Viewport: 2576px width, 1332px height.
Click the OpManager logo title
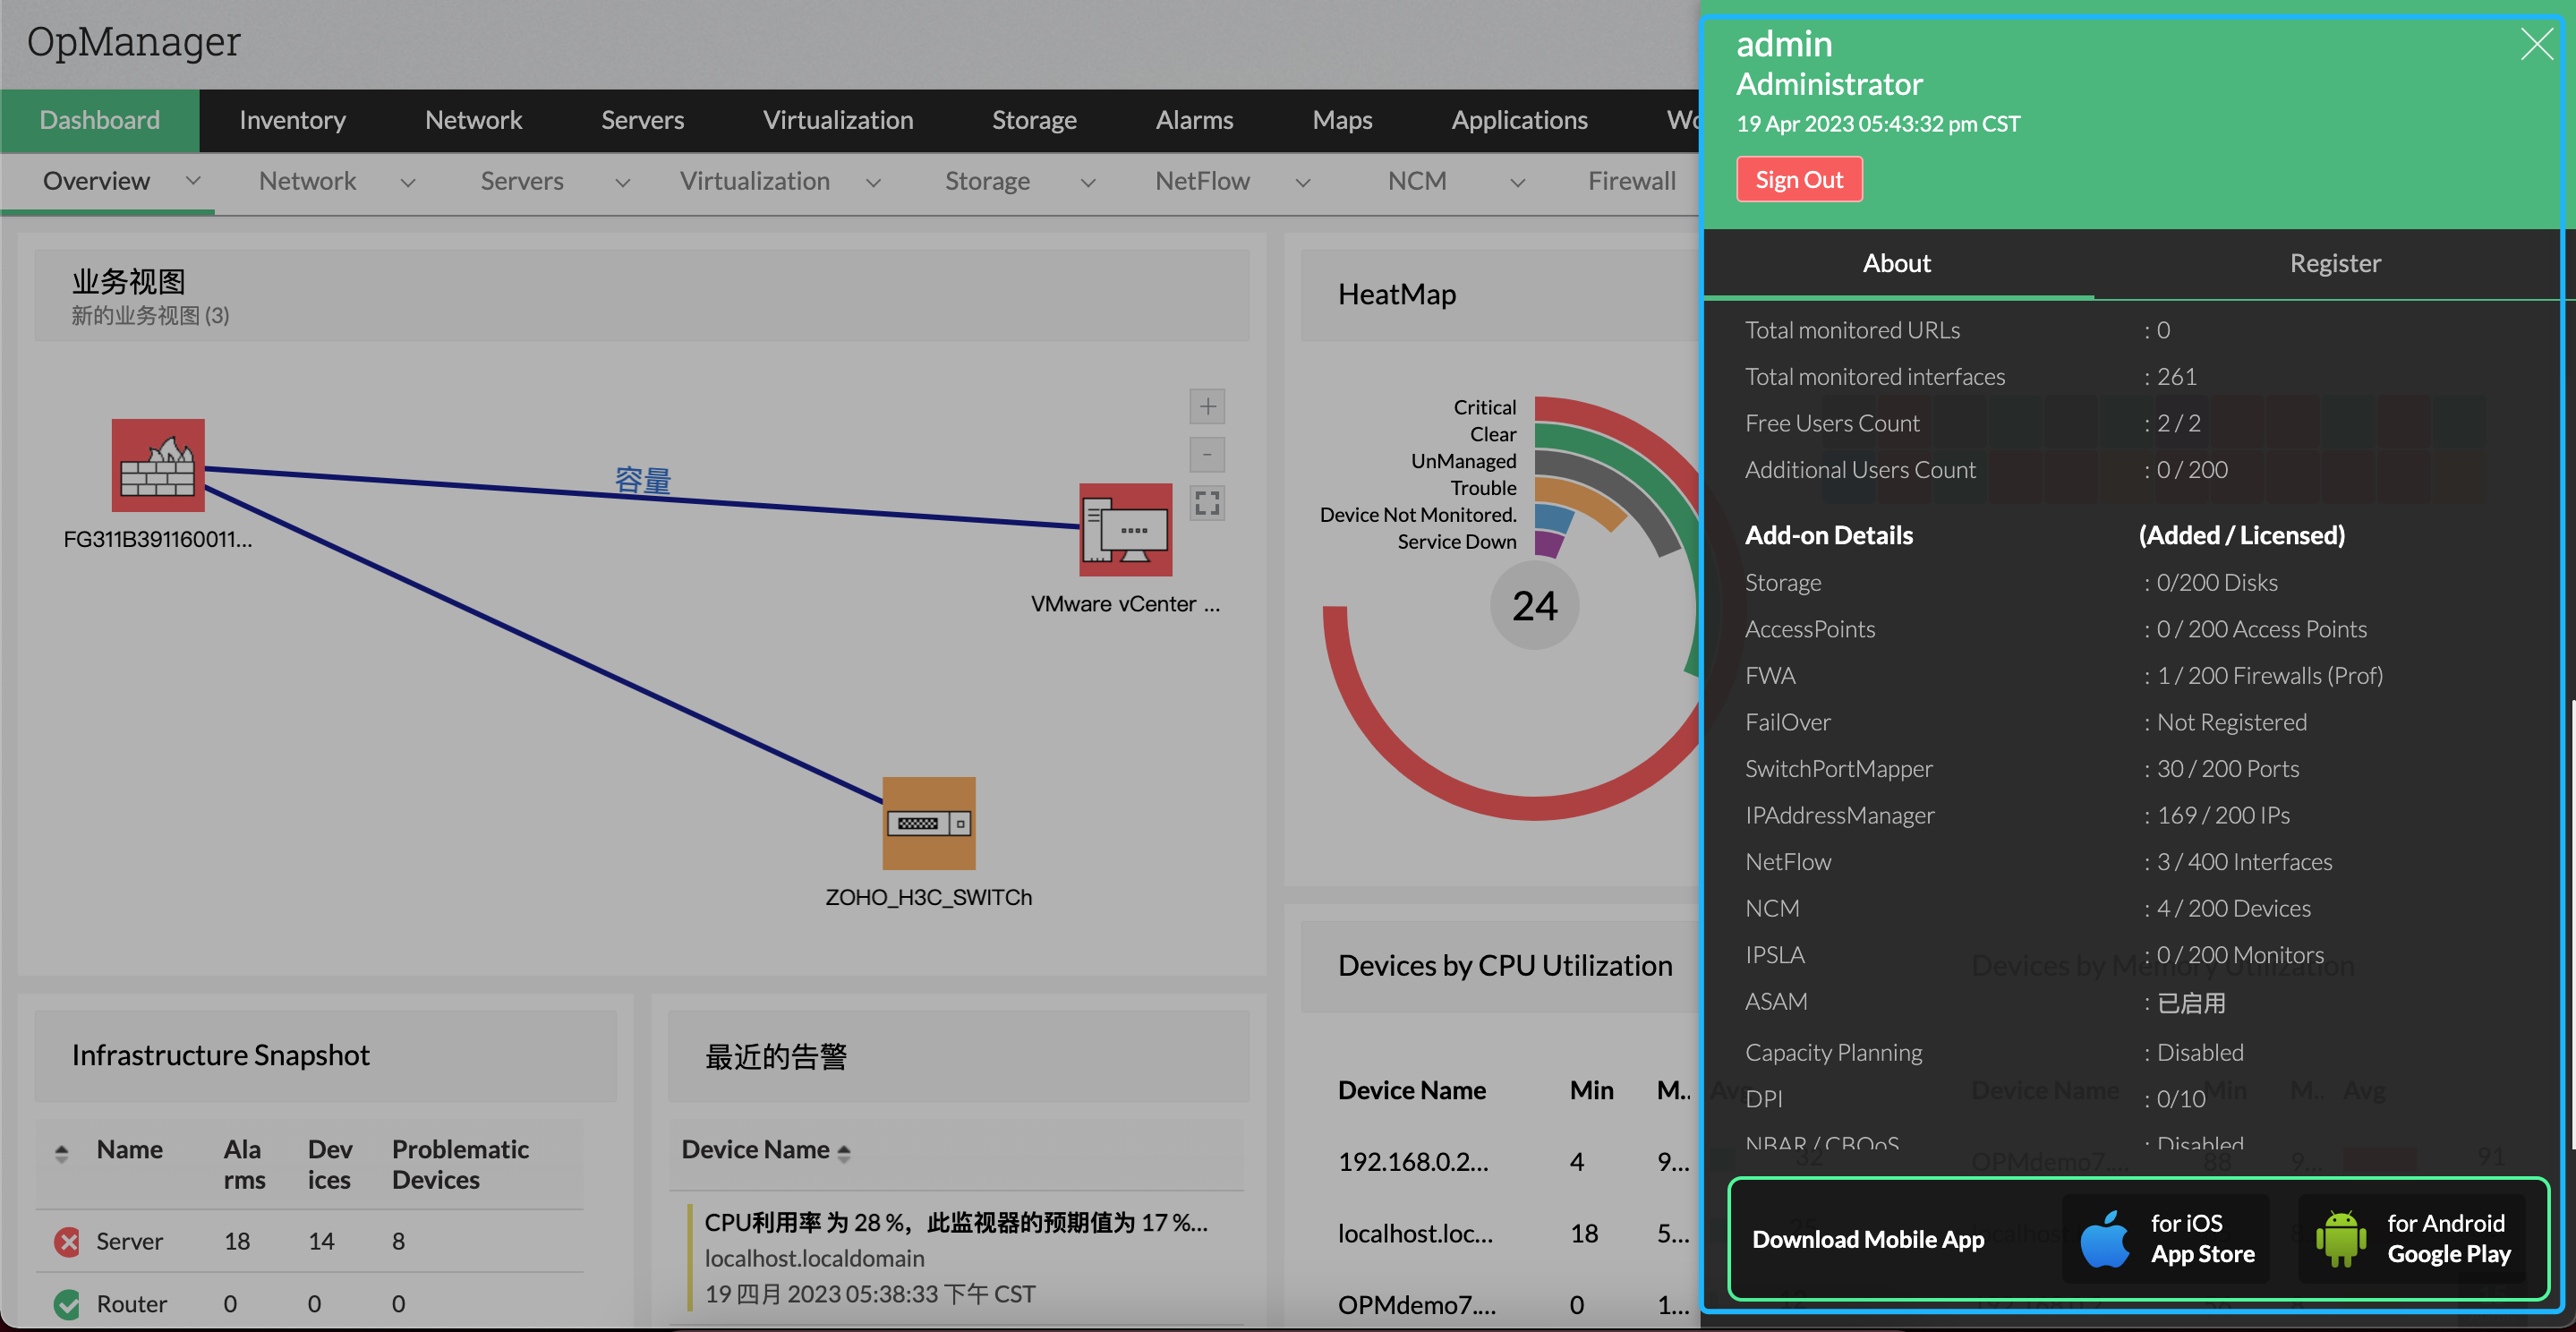coord(133,41)
